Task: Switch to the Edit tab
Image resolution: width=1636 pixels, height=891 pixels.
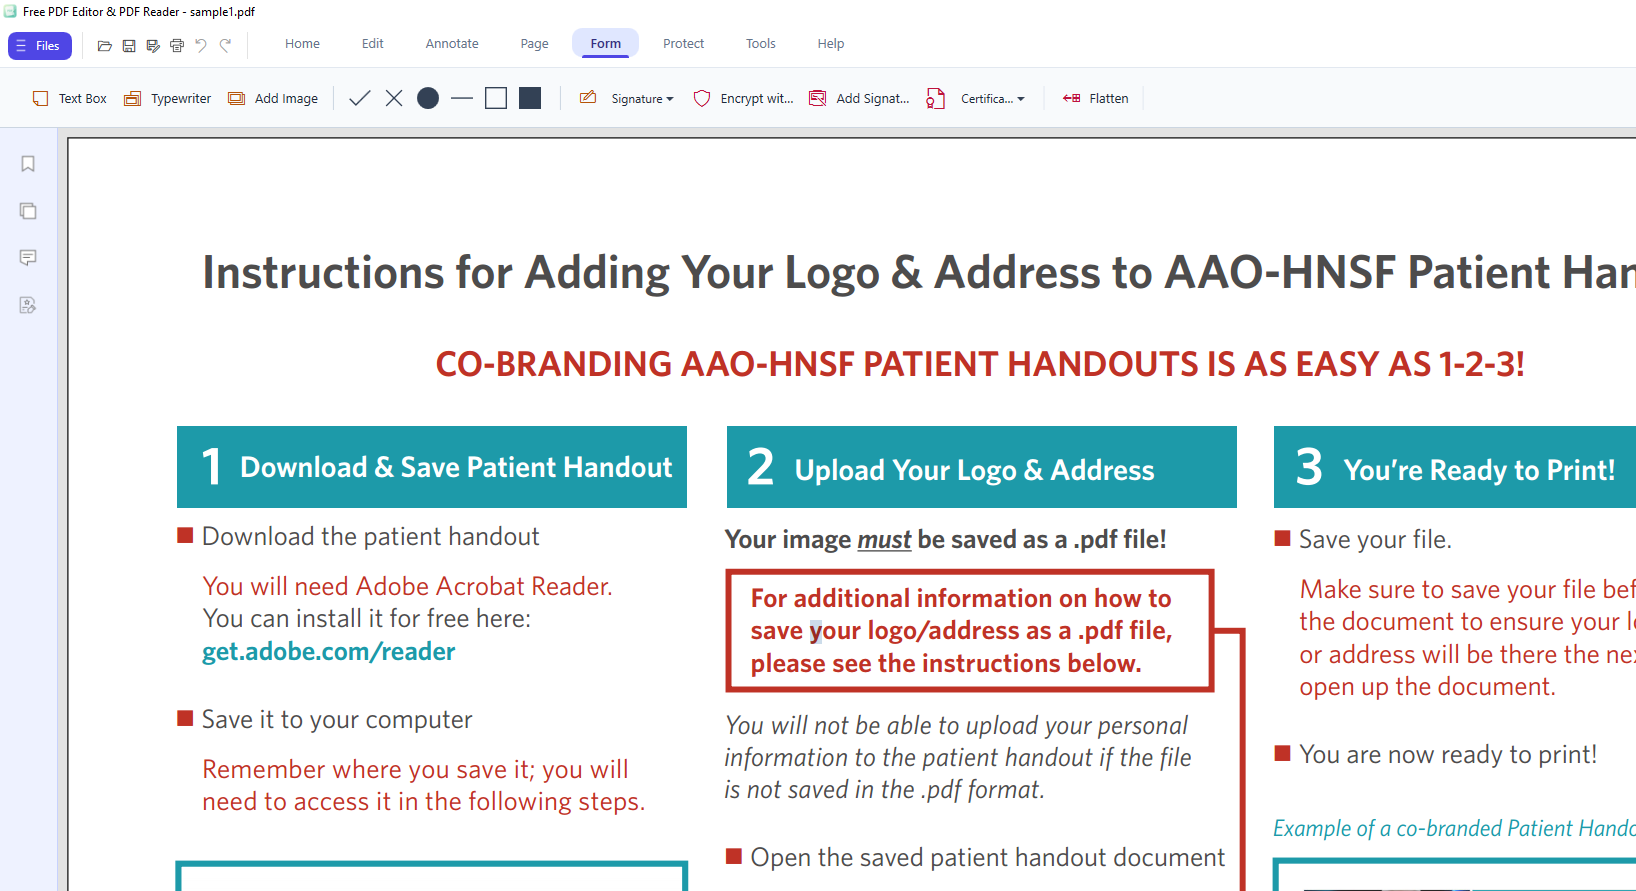Action: coord(373,44)
